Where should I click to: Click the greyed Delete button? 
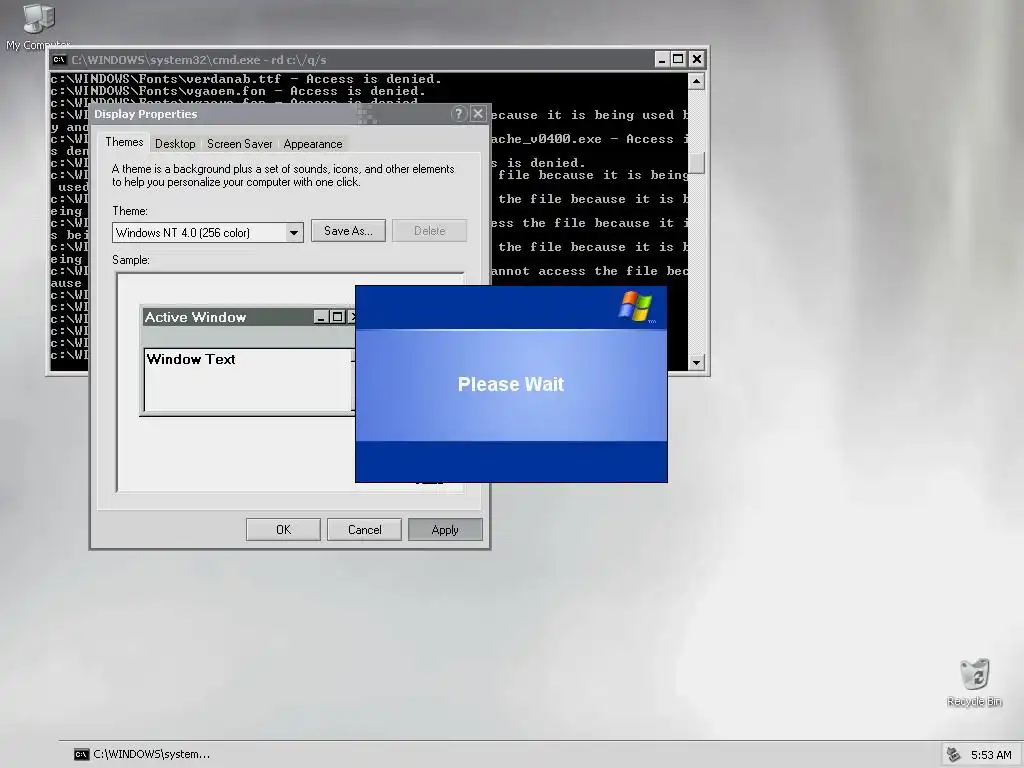[x=429, y=231]
